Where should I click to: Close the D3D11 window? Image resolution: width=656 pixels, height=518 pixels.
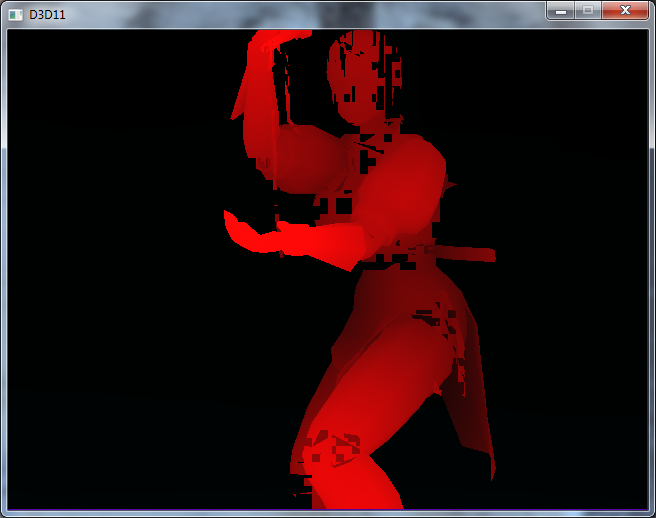pos(625,10)
